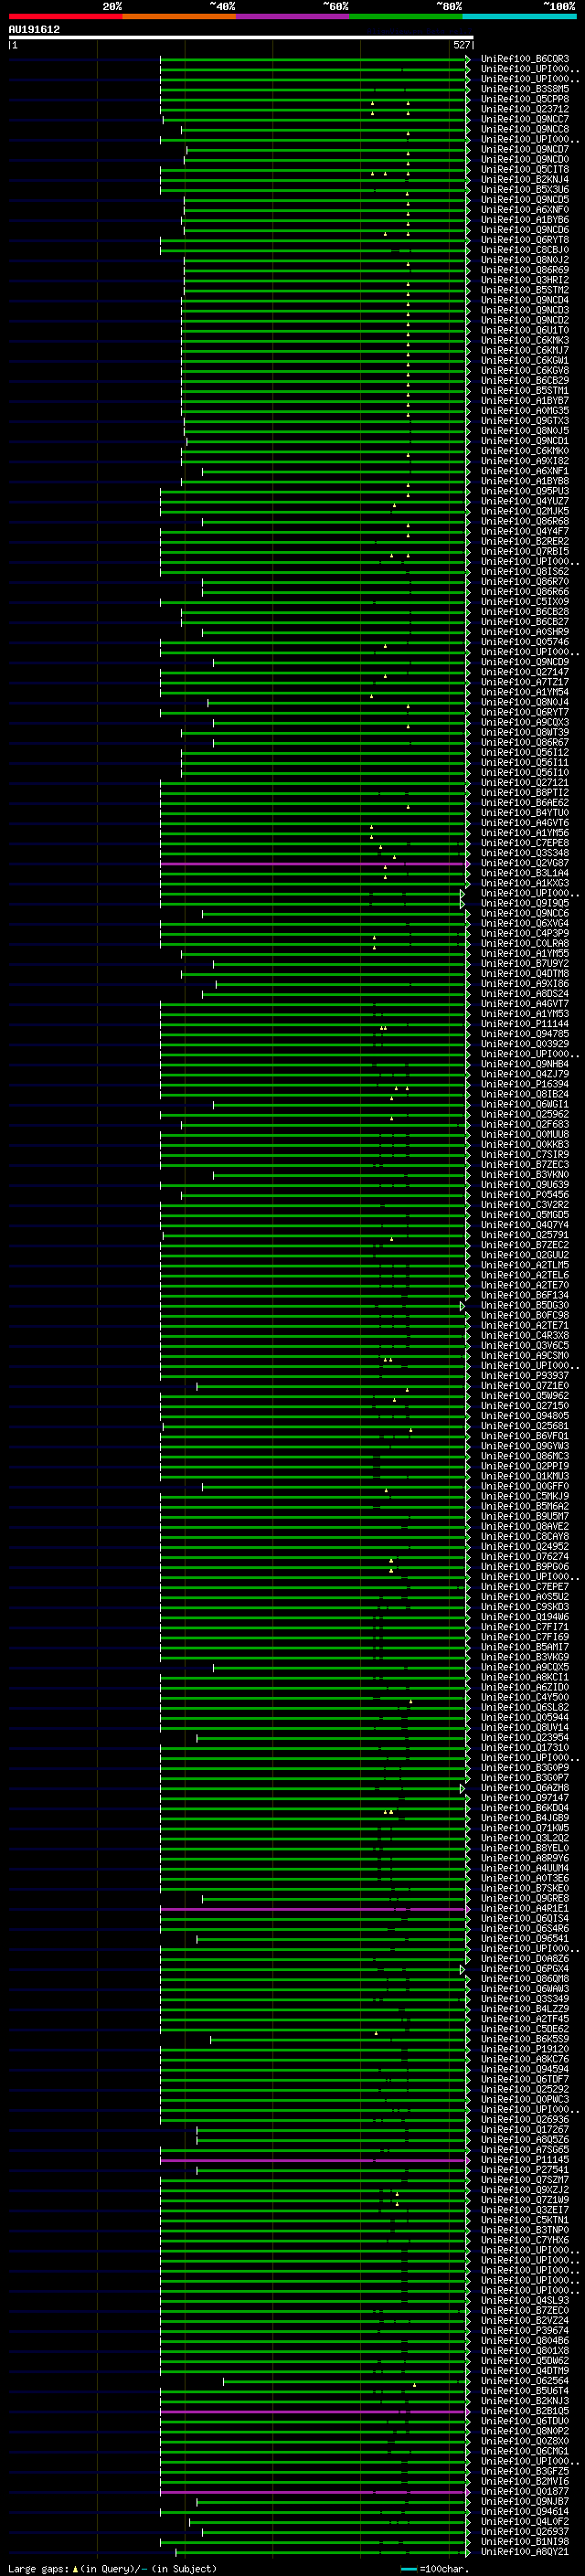Image resolution: width=585 pixels, height=2576 pixels.
Task: Select hit UniRef100_Q94785
Action: 525,1034
